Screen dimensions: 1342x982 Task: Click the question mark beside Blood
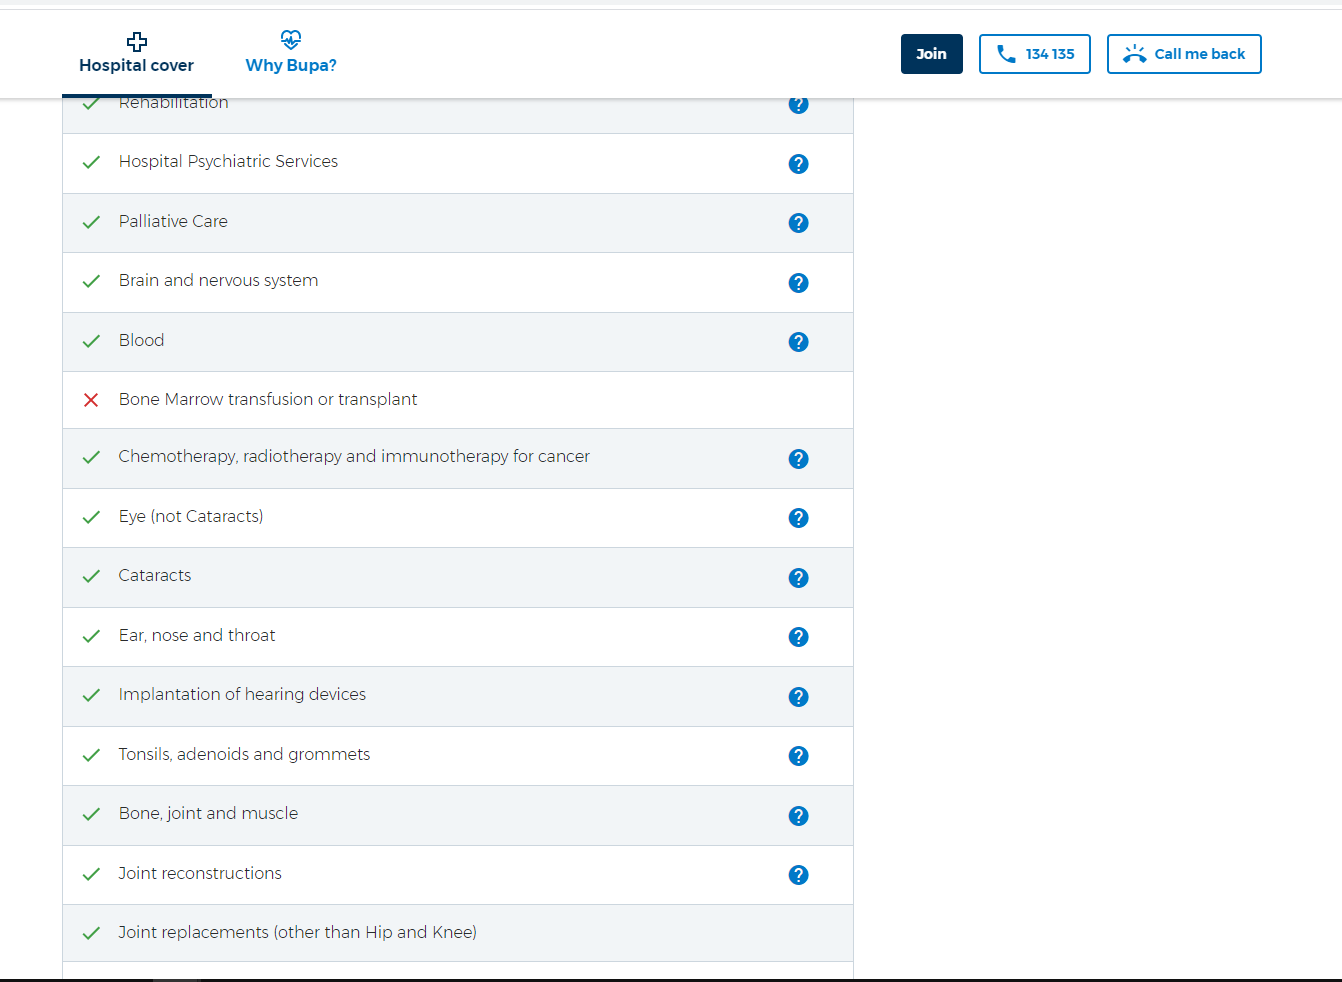pos(798,342)
